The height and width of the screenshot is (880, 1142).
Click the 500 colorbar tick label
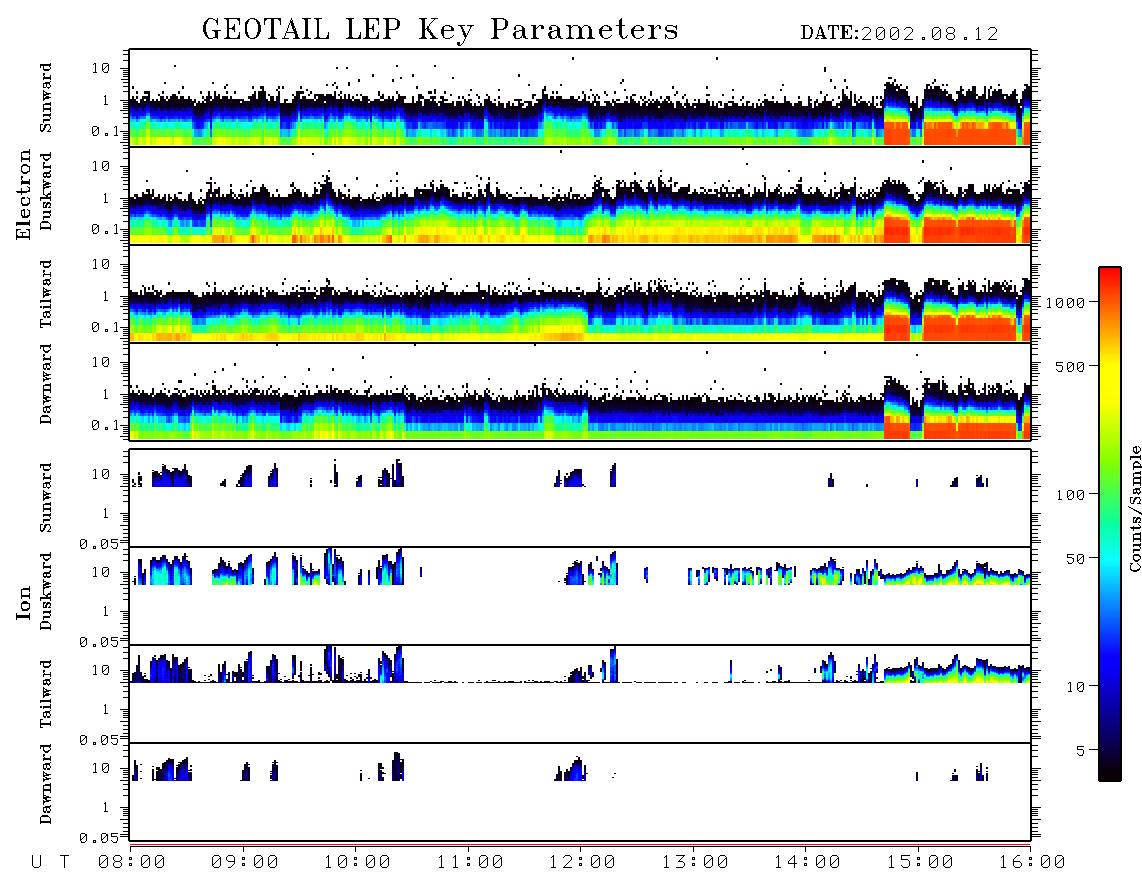click(x=1071, y=366)
